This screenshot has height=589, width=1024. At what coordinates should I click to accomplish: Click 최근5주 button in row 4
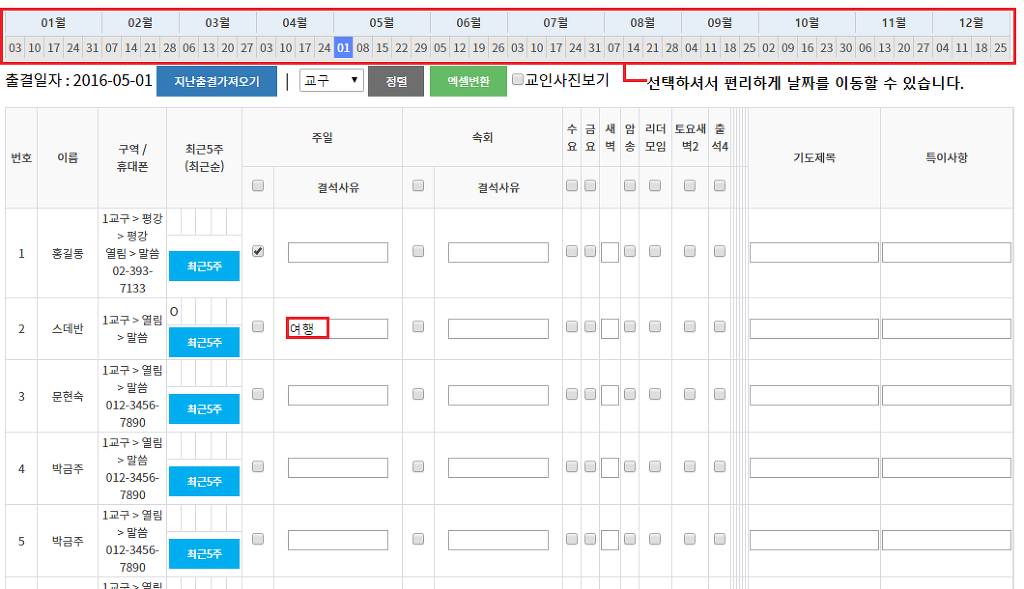(x=204, y=481)
